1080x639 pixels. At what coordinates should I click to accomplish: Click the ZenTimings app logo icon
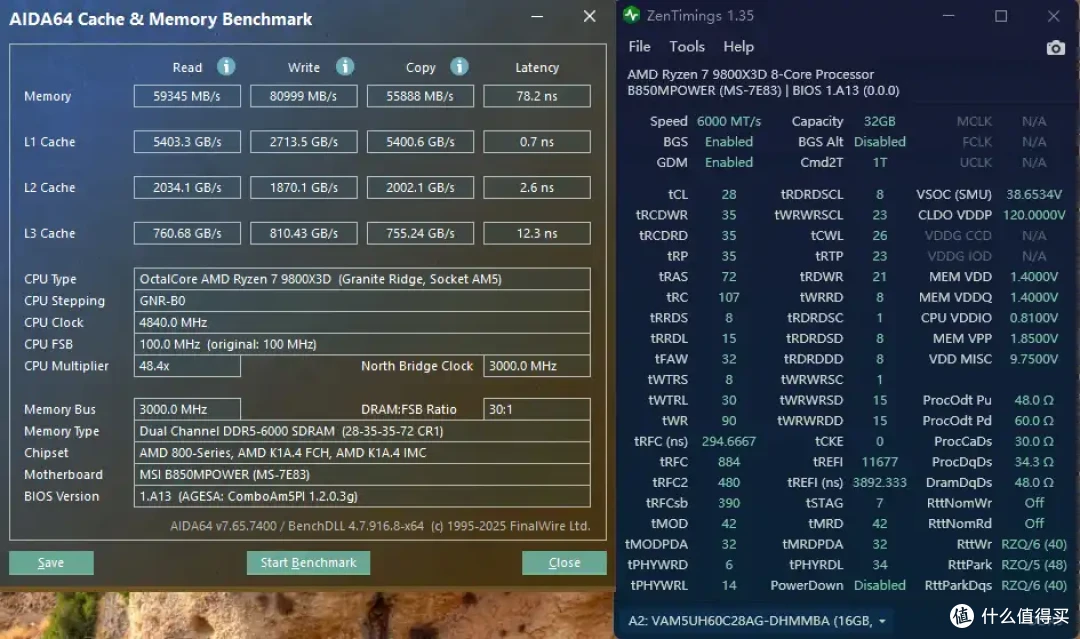click(x=631, y=15)
